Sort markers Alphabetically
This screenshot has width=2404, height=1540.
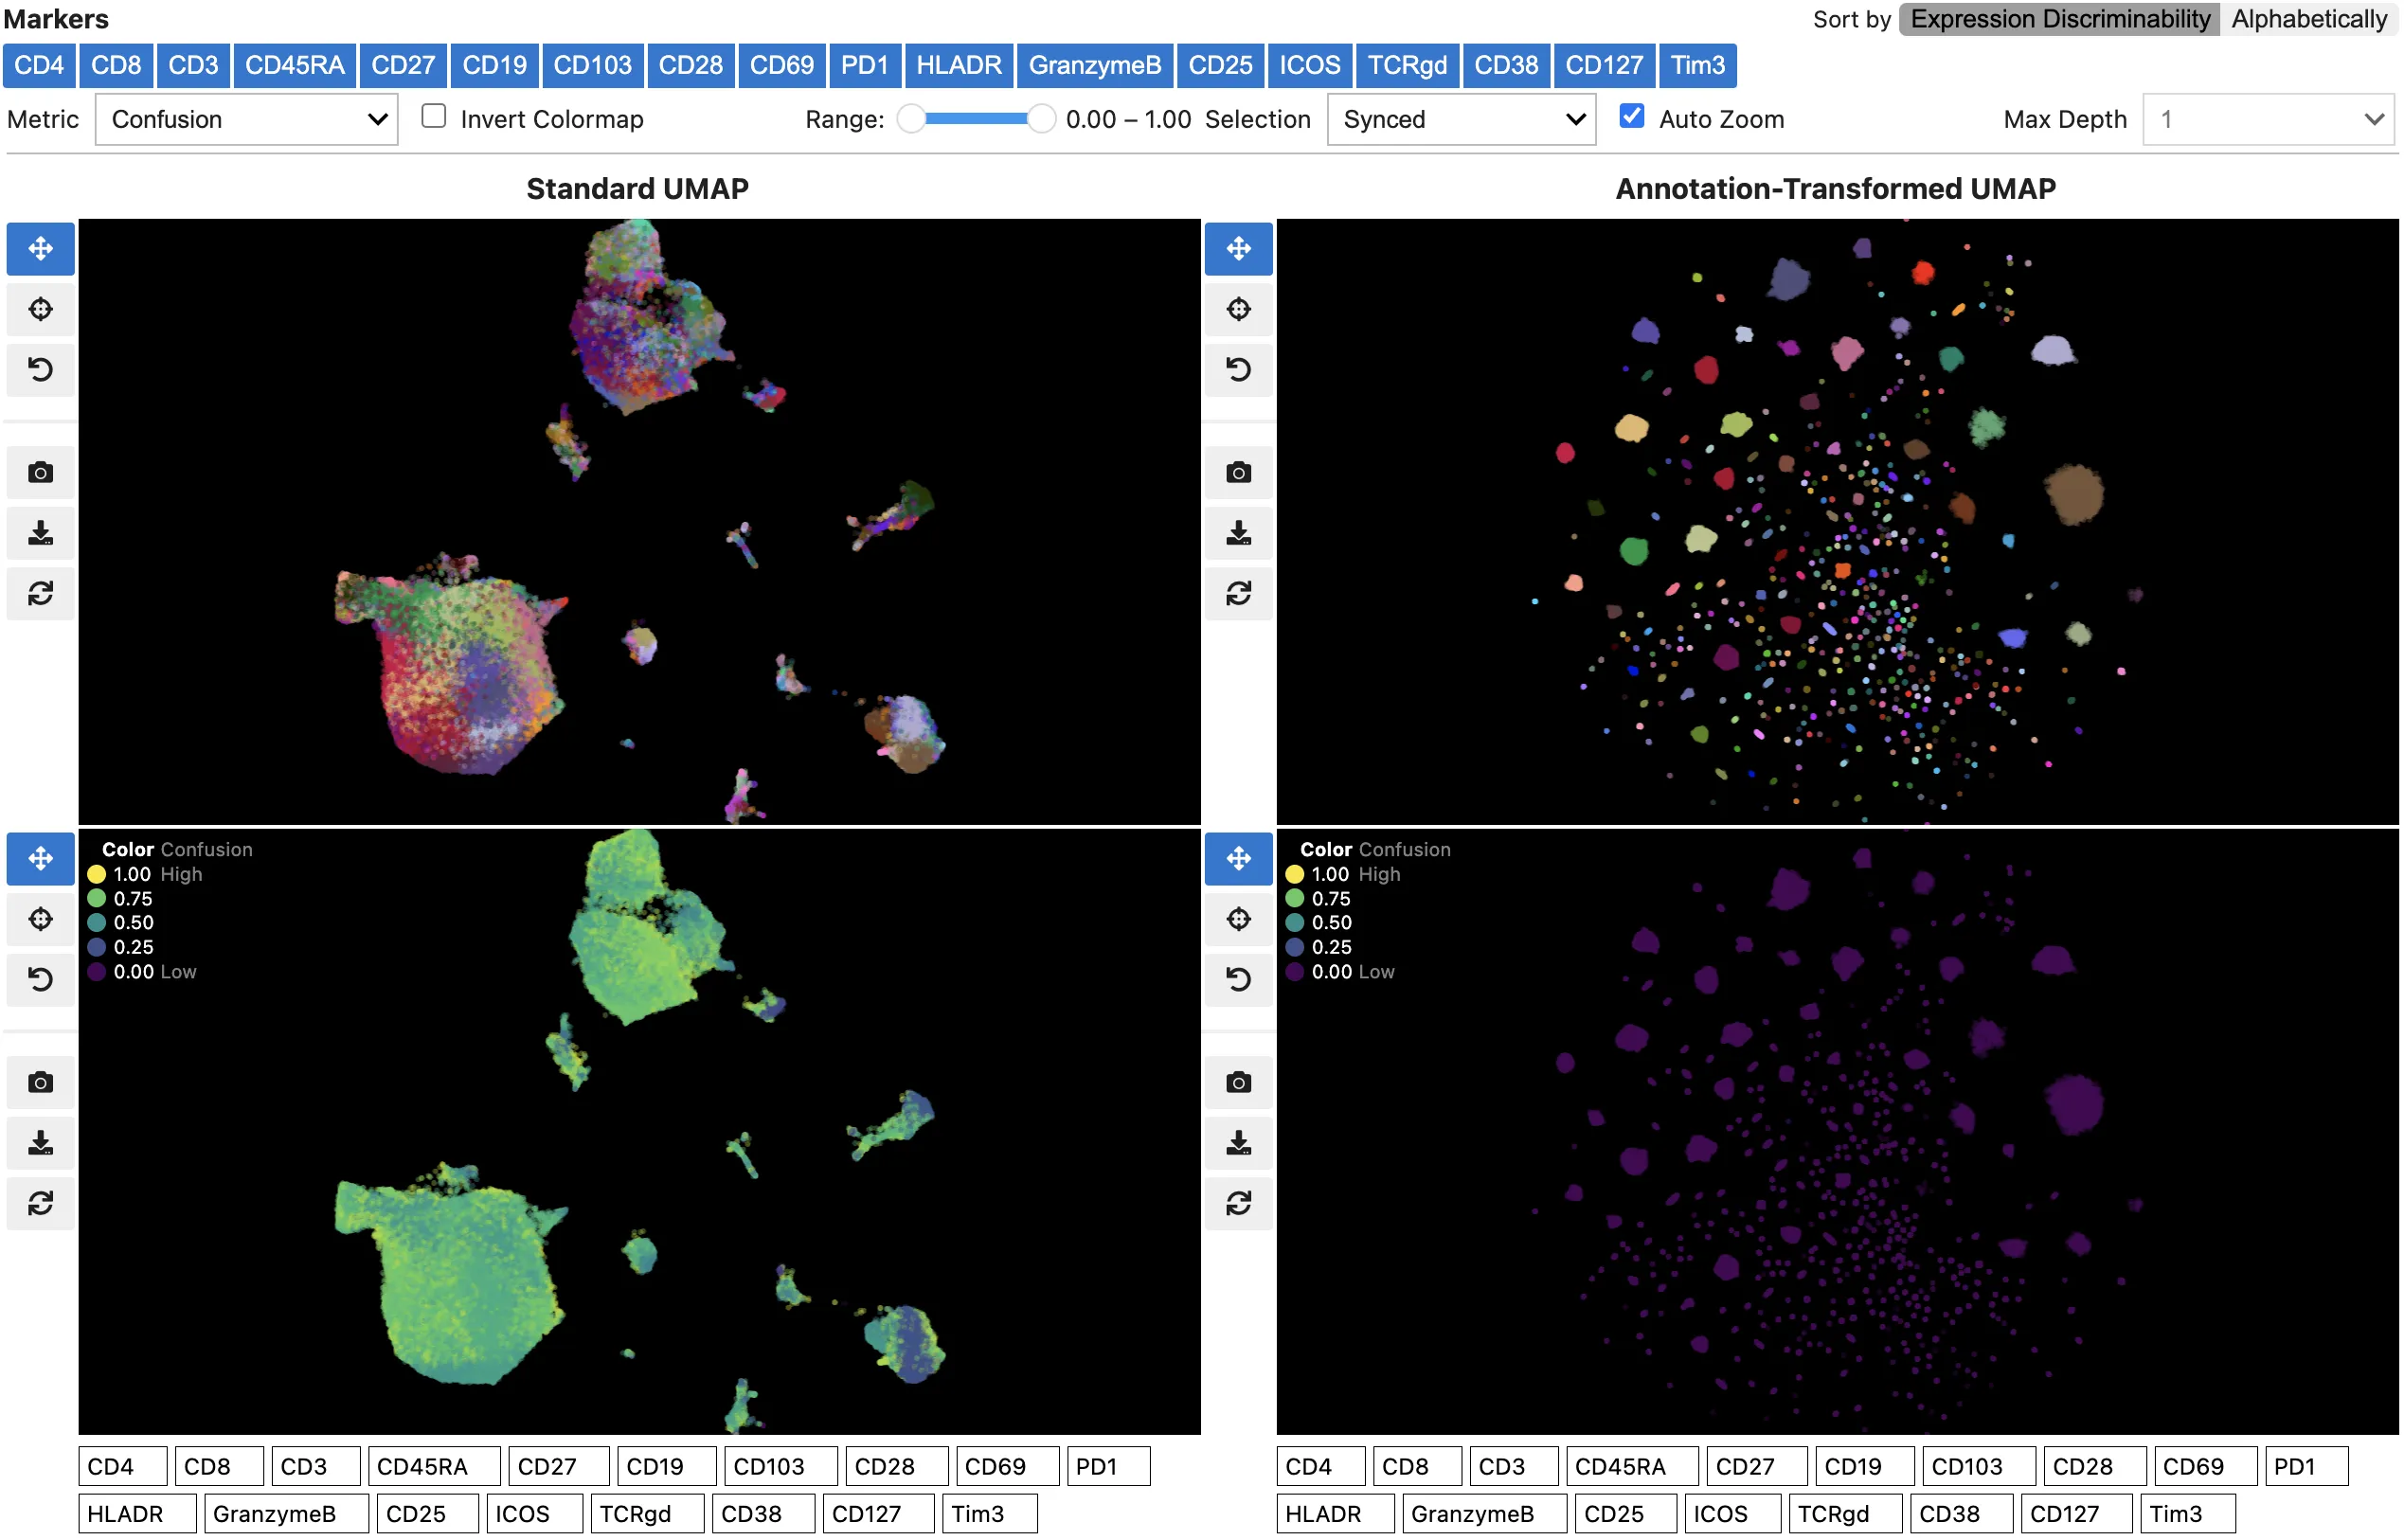2307,19
